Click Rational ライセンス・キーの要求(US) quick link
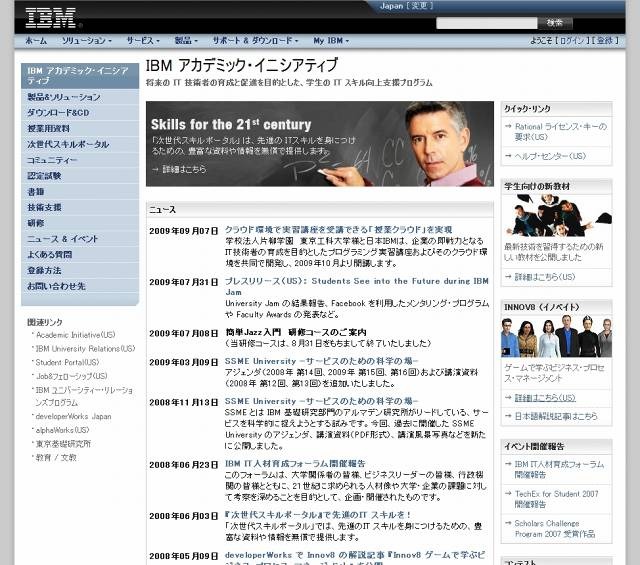 pos(561,132)
